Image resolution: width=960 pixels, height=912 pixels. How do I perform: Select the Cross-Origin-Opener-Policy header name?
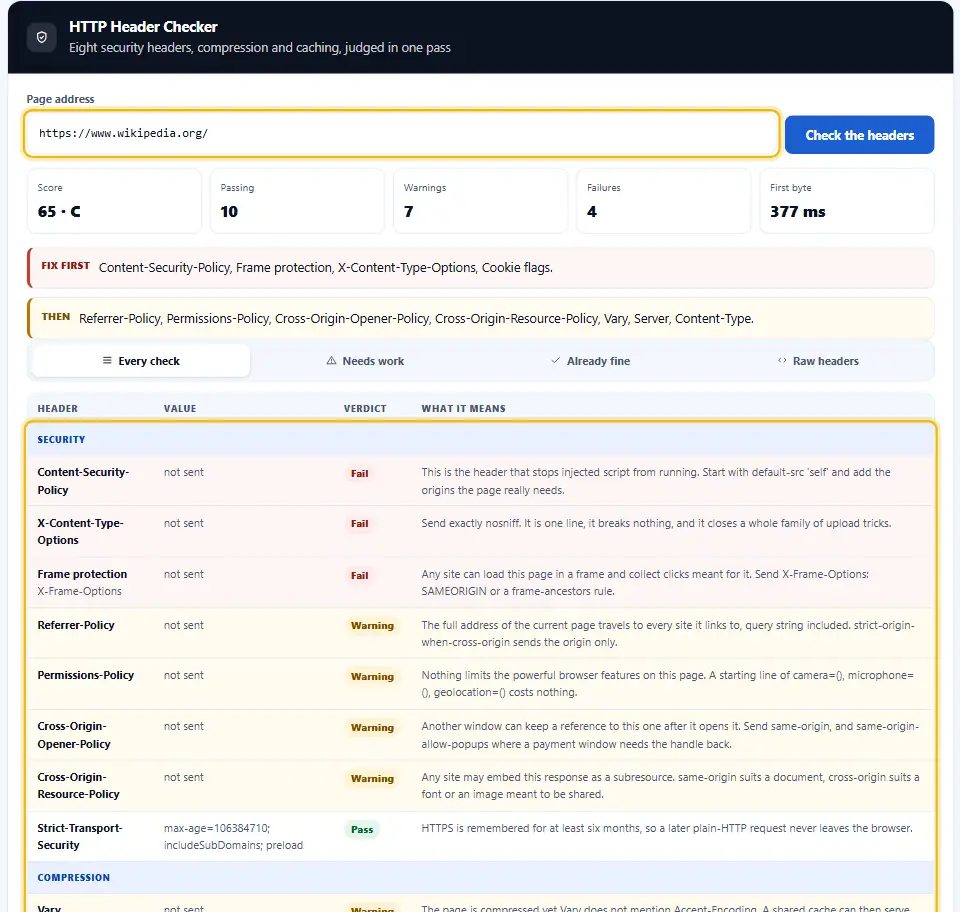pos(74,735)
